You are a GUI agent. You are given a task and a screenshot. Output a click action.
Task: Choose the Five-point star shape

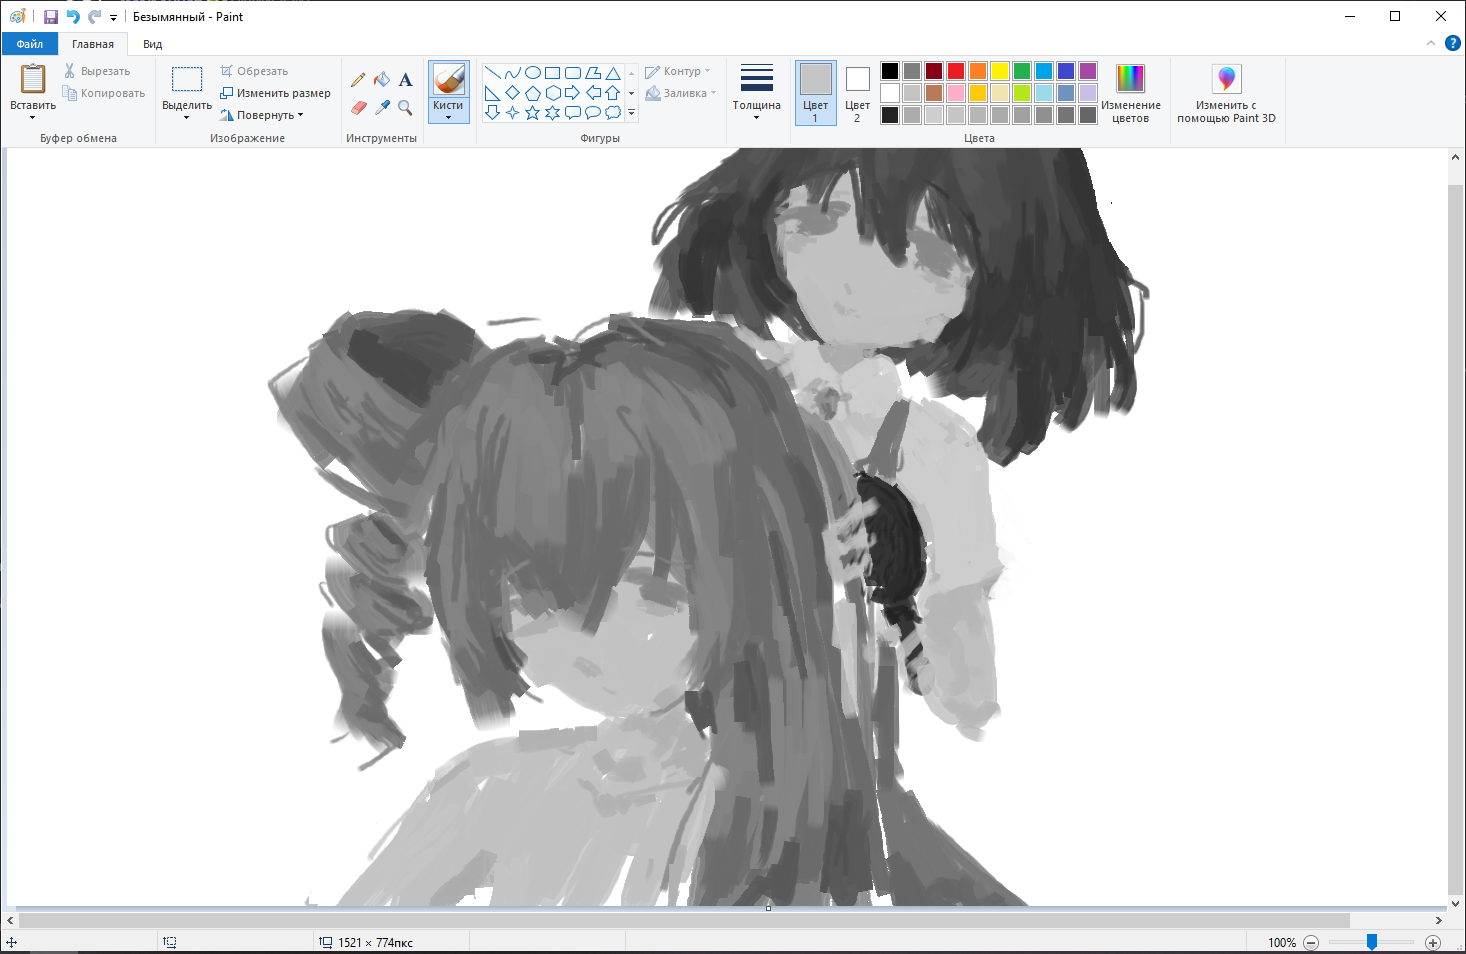(x=532, y=113)
